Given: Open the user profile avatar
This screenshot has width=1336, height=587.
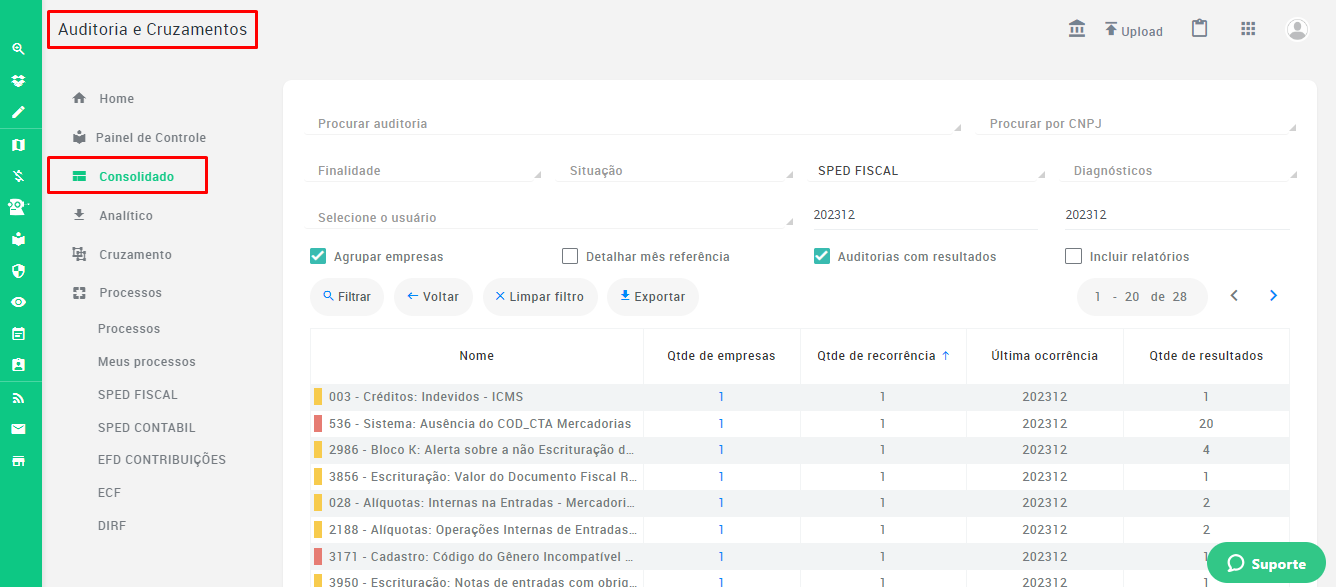Looking at the screenshot, I should click(1297, 29).
